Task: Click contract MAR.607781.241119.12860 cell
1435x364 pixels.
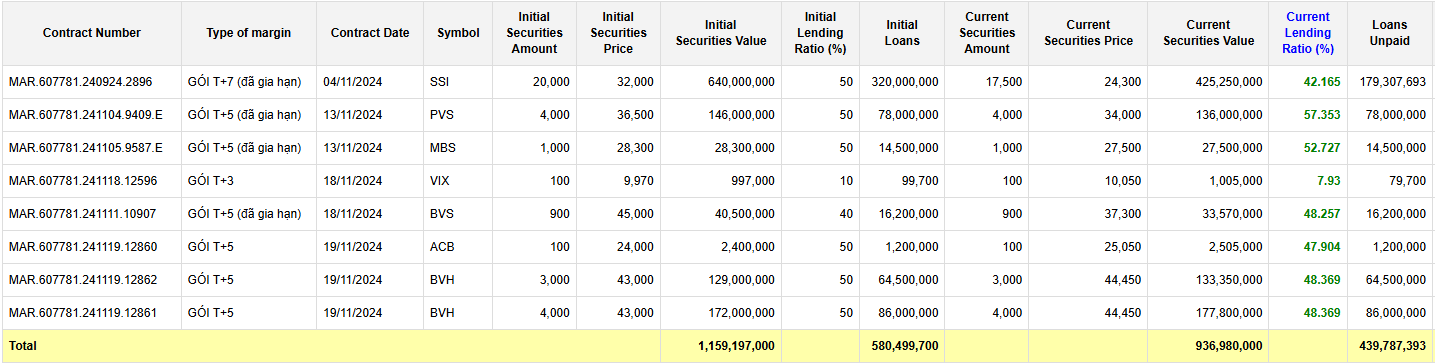Action: [92, 247]
